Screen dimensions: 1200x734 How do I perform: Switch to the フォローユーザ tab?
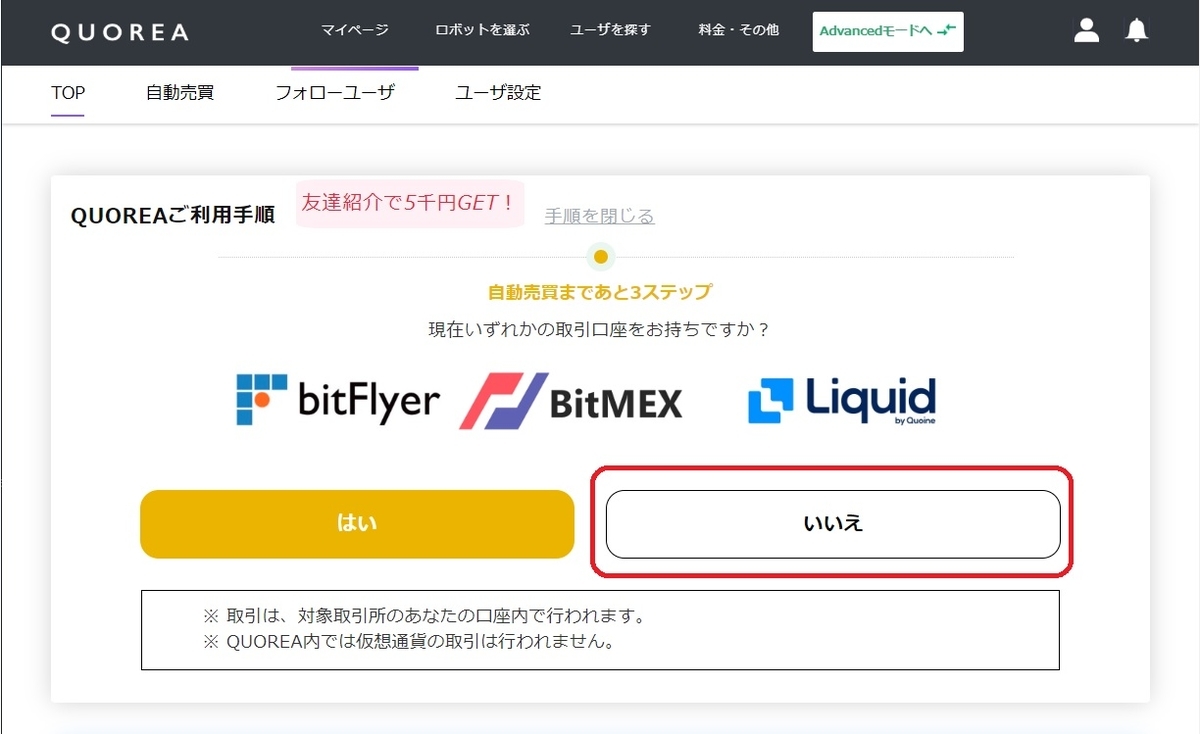pyautogui.click(x=335, y=93)
